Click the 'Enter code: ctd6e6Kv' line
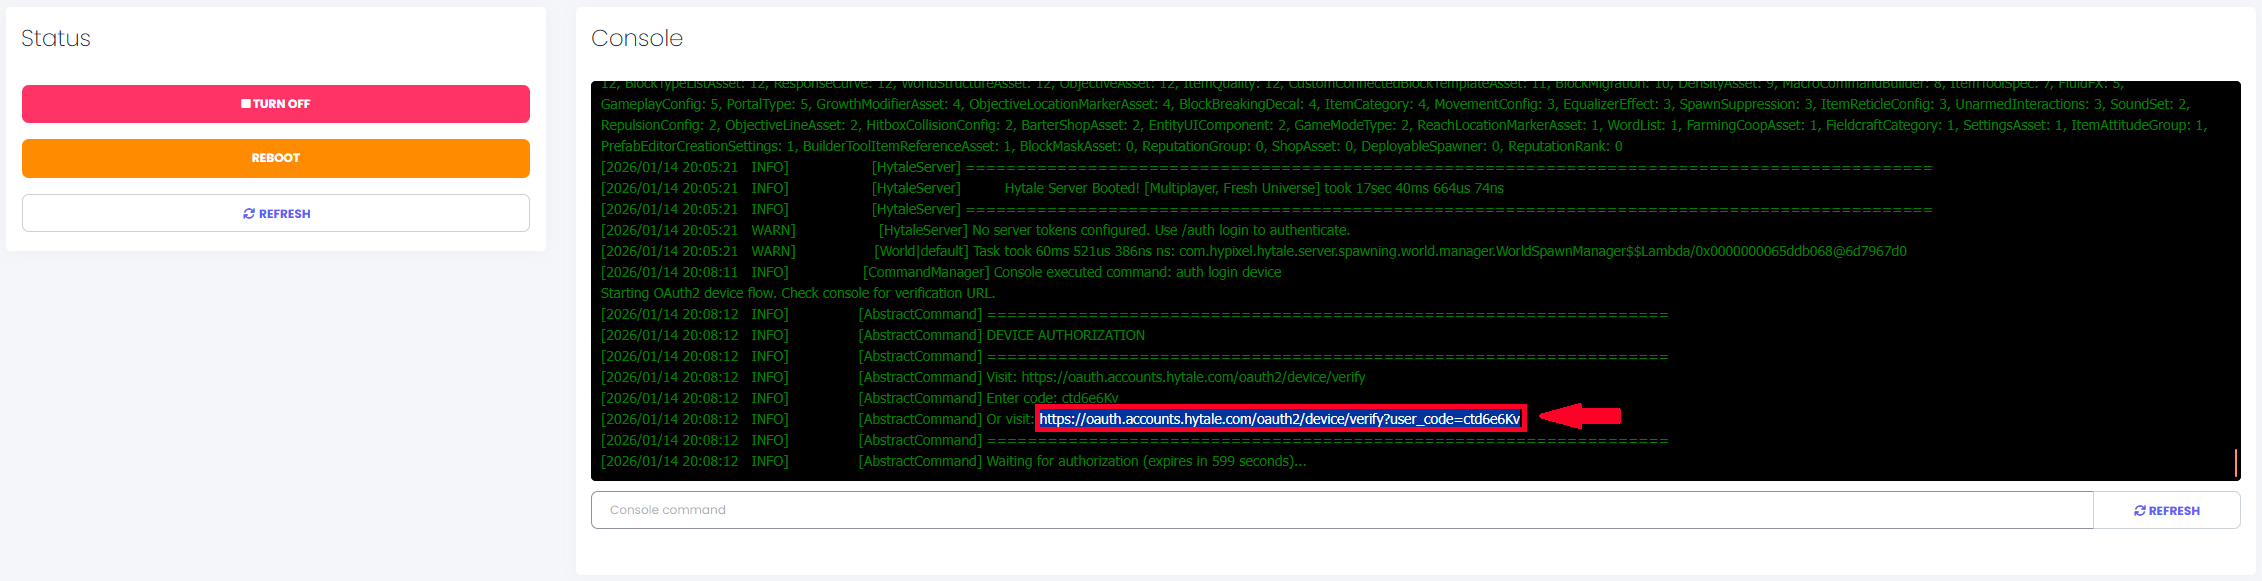Image resolution: width=2262 pixels, height=581 pixels. [x=859, y=398]
